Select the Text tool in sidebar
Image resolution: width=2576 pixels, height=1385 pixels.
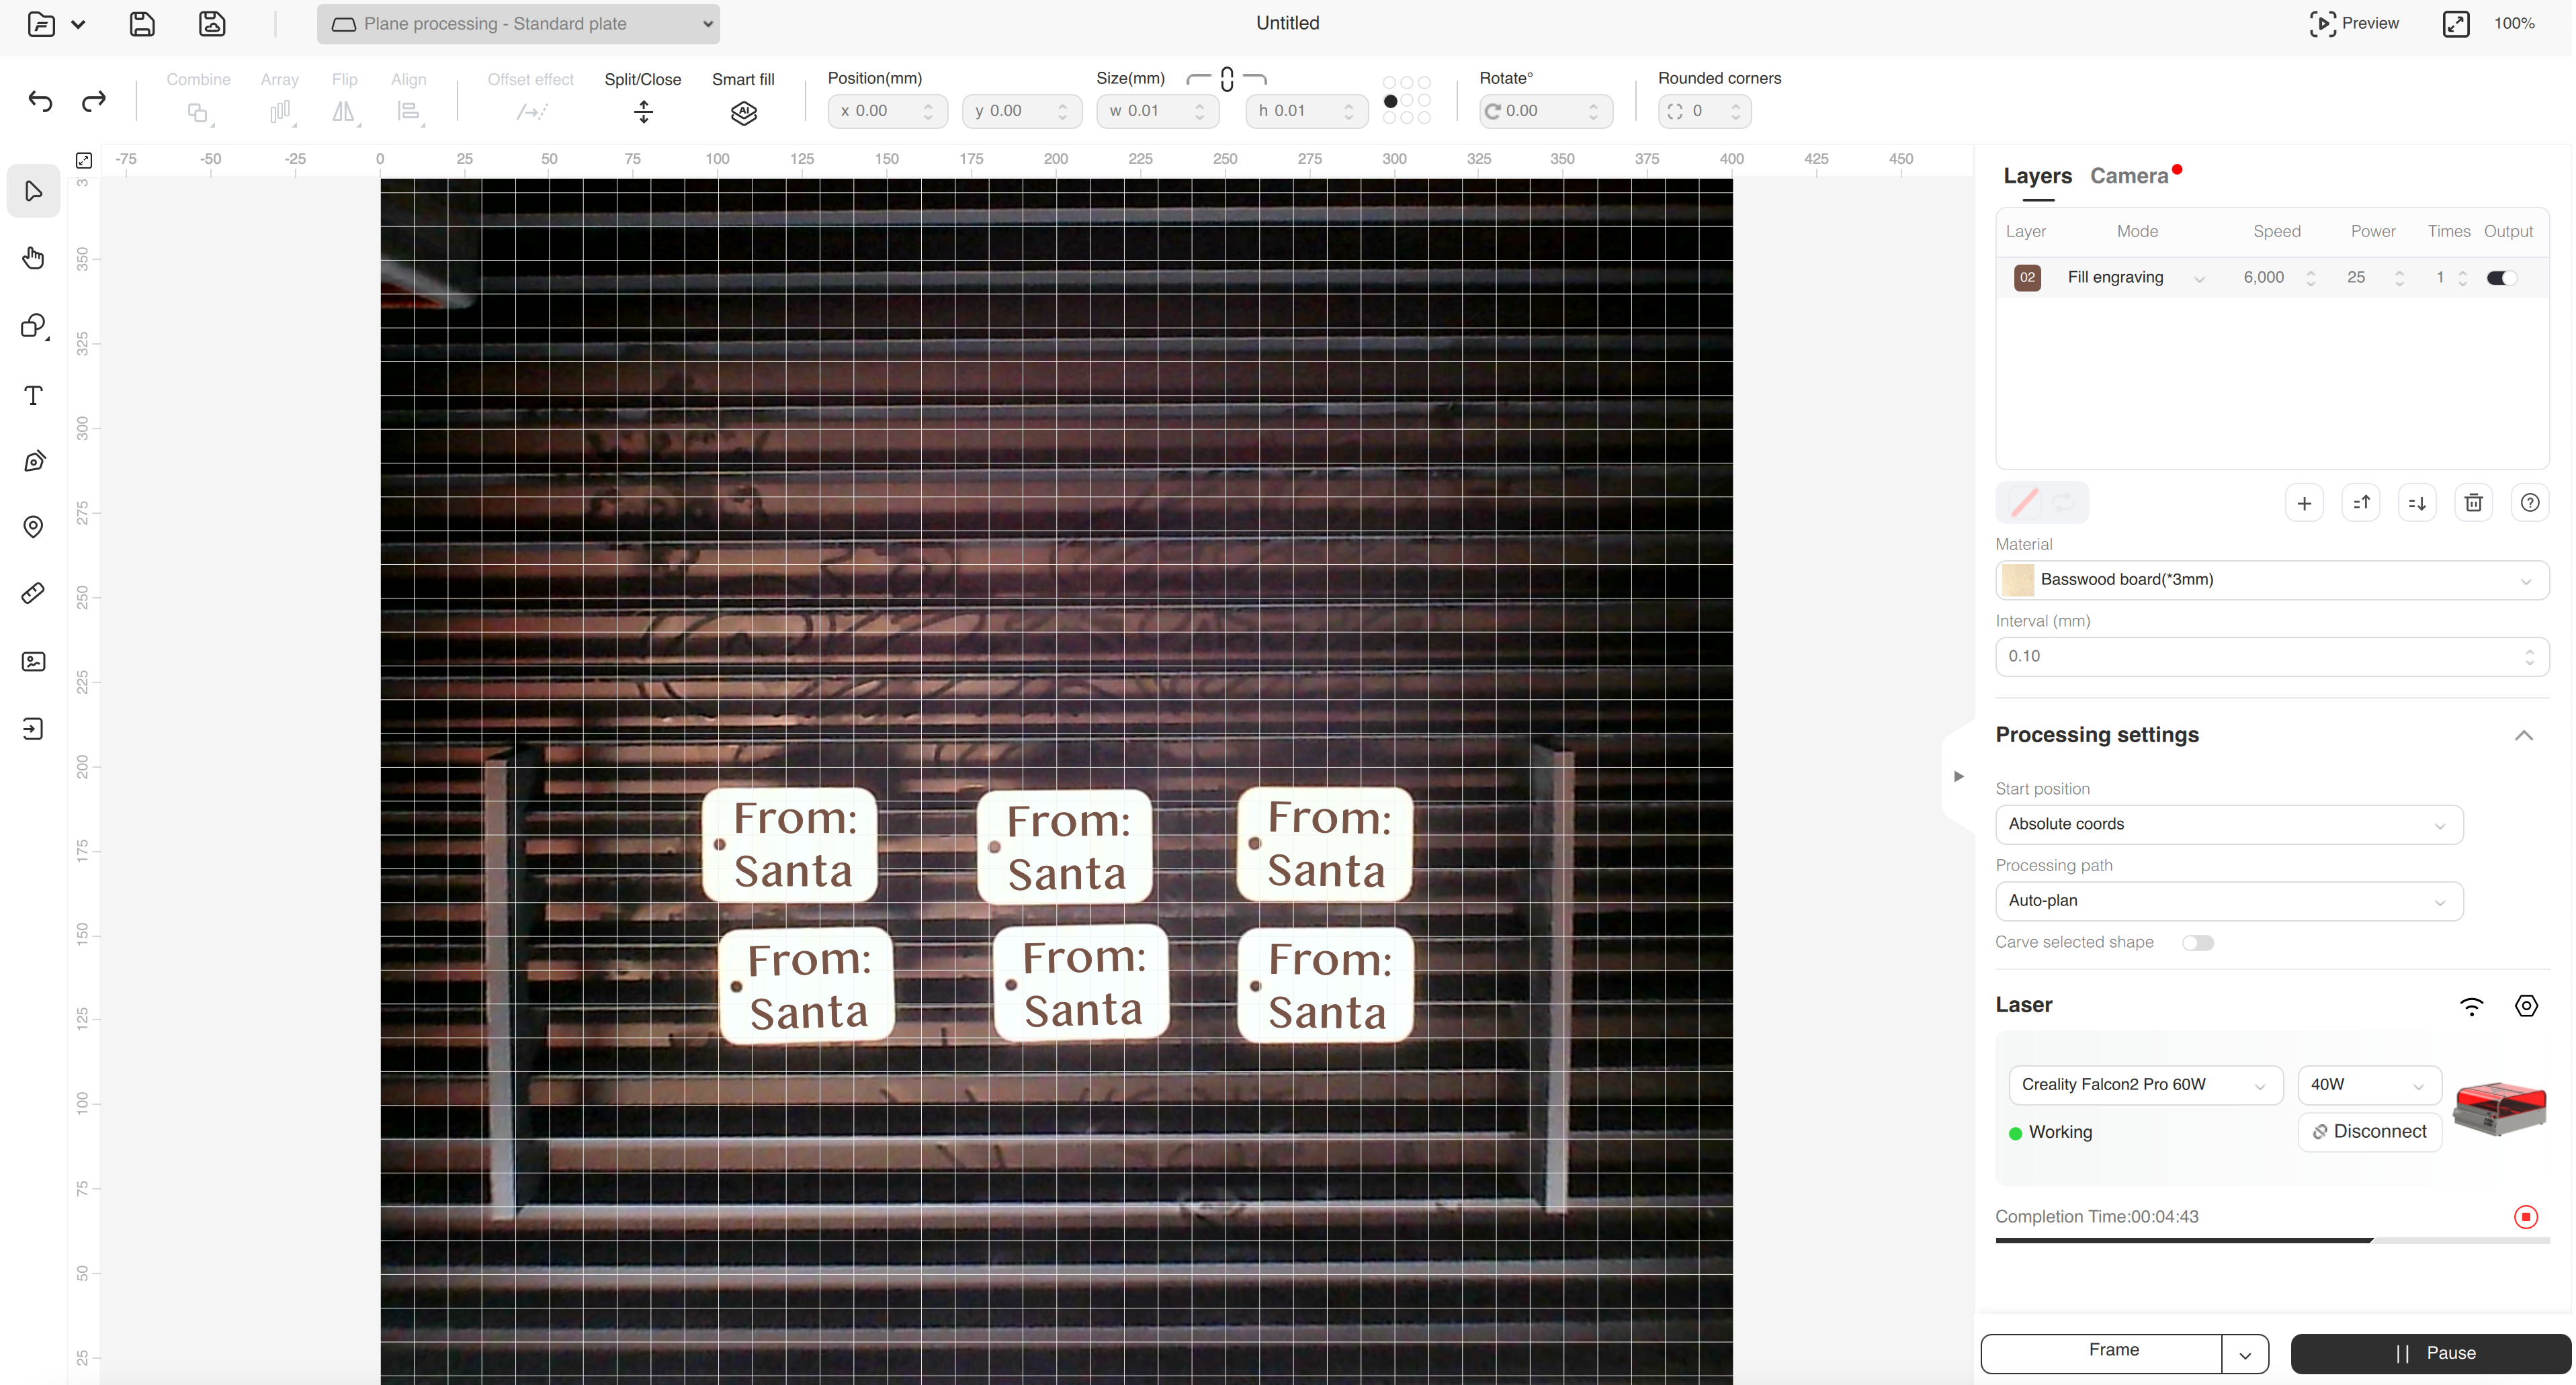tap(33, 395)
